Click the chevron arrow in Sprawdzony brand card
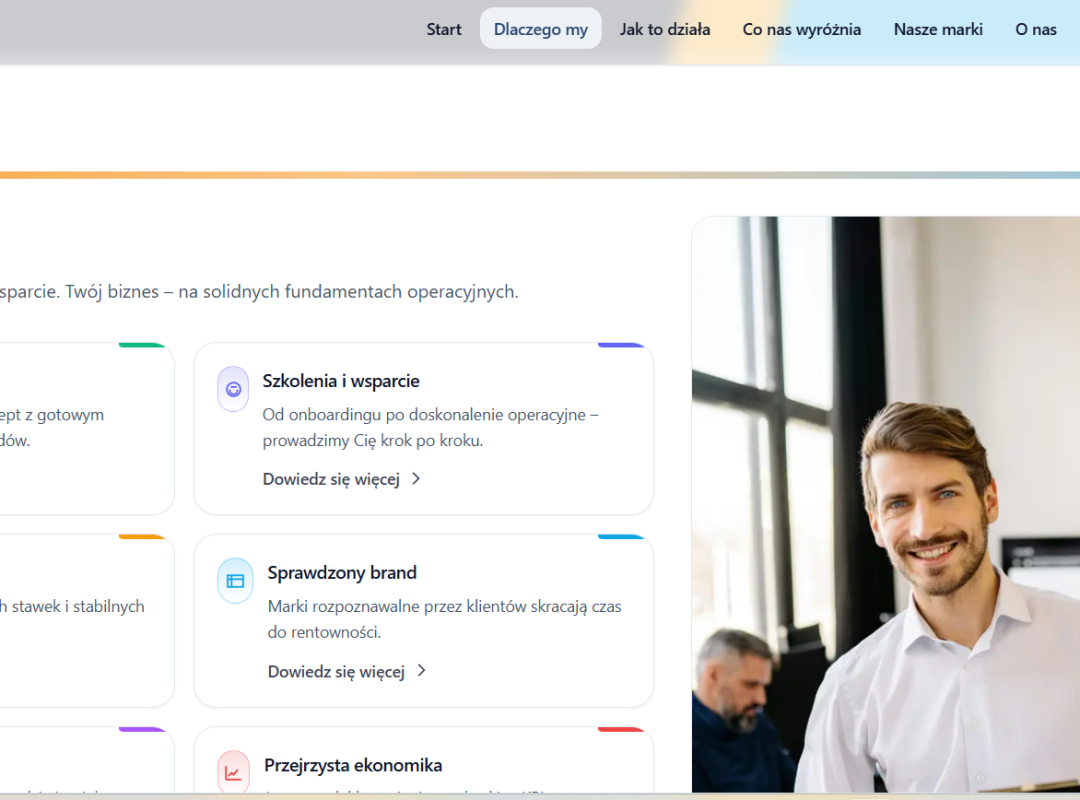Screen dimensions: 1080x800 click(421, 671)
